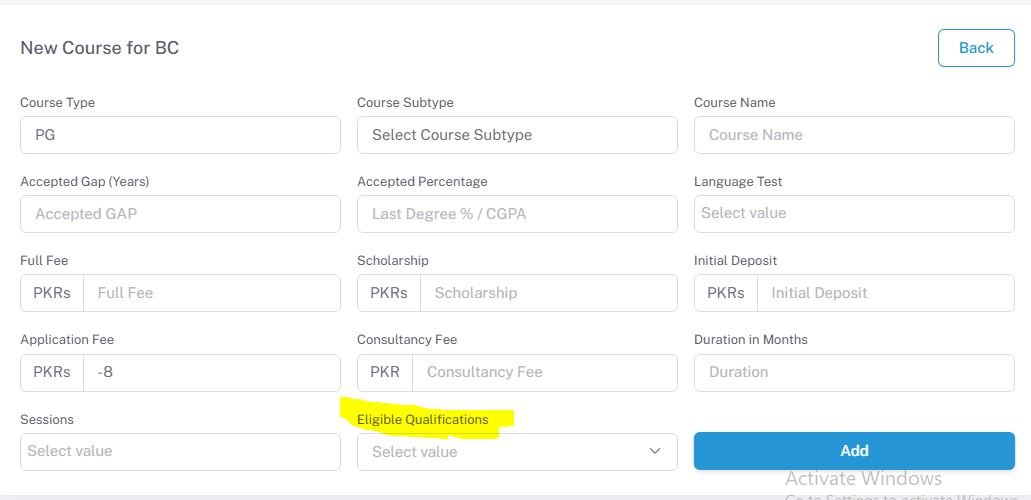Open the Language Test select field
This screenshot has height=500, width=1031.
(x=854, y=214)
